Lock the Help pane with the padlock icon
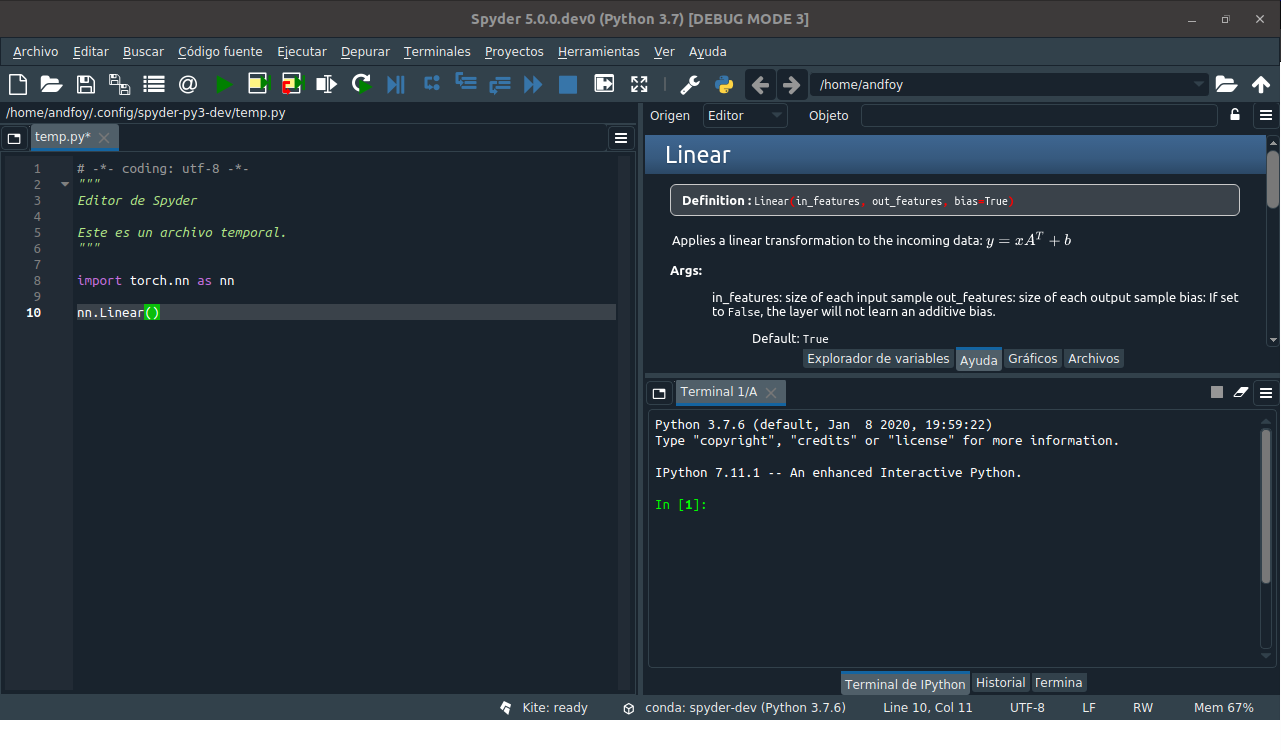 tap(1234, 115)
